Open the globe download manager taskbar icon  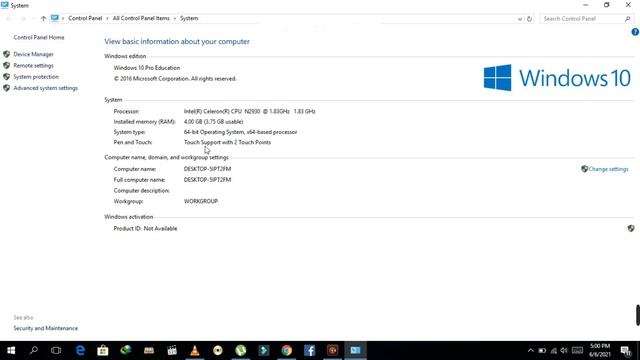pyautogui.click(x=126, y=350)
